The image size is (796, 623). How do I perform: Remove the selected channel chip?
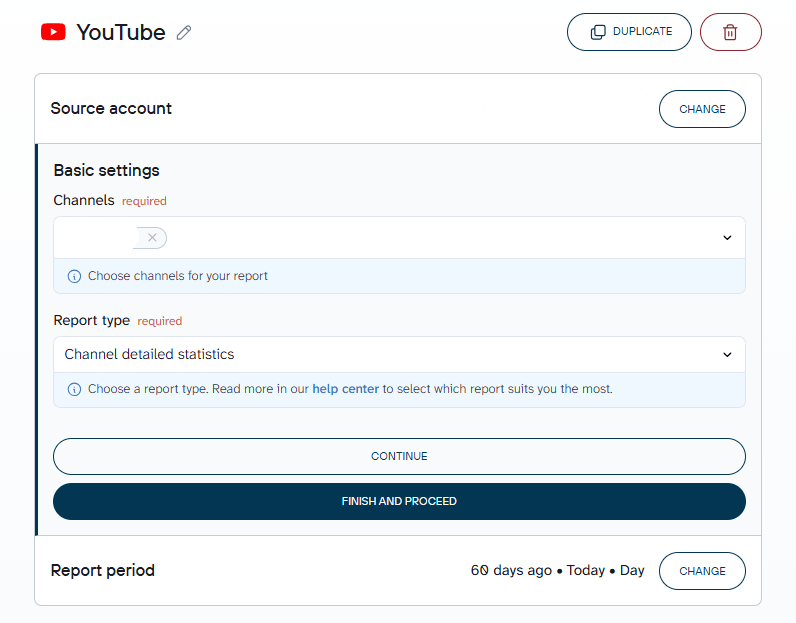[152, 238]
